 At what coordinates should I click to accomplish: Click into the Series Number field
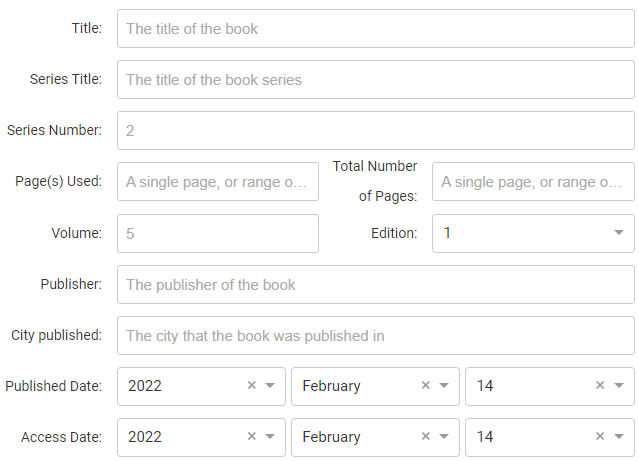coord(375,131)
